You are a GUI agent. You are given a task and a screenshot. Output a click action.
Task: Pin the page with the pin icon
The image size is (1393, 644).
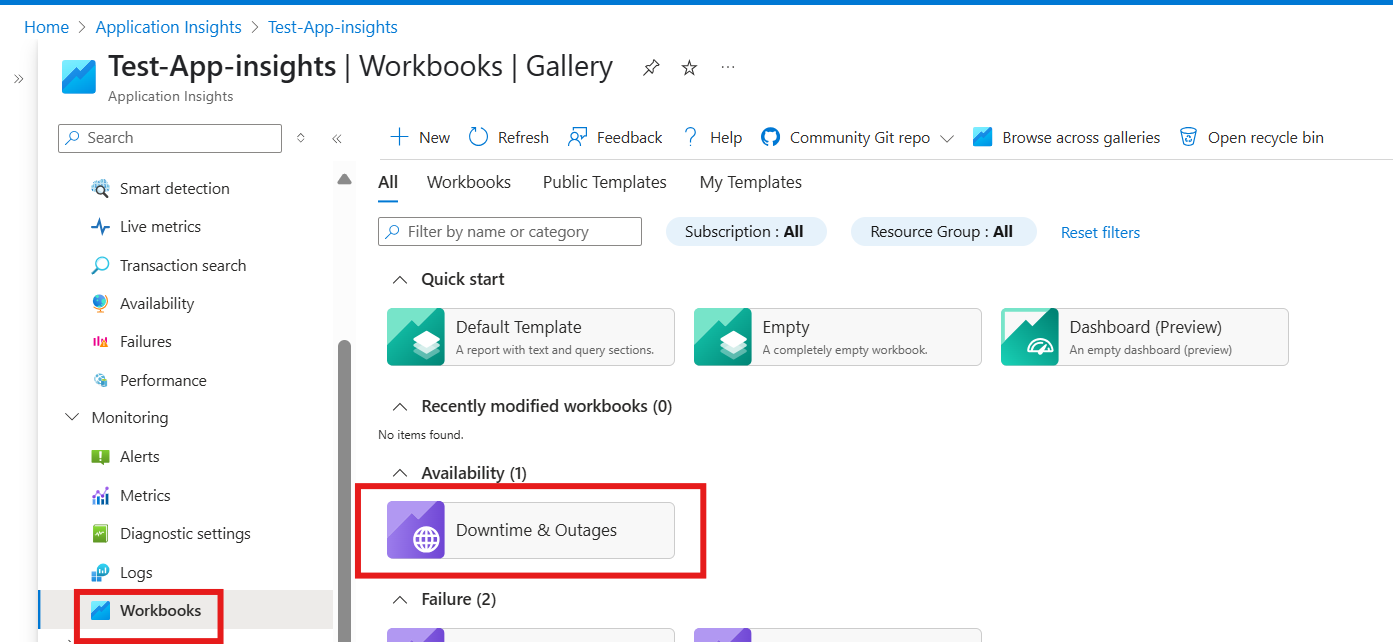point(651,68)
